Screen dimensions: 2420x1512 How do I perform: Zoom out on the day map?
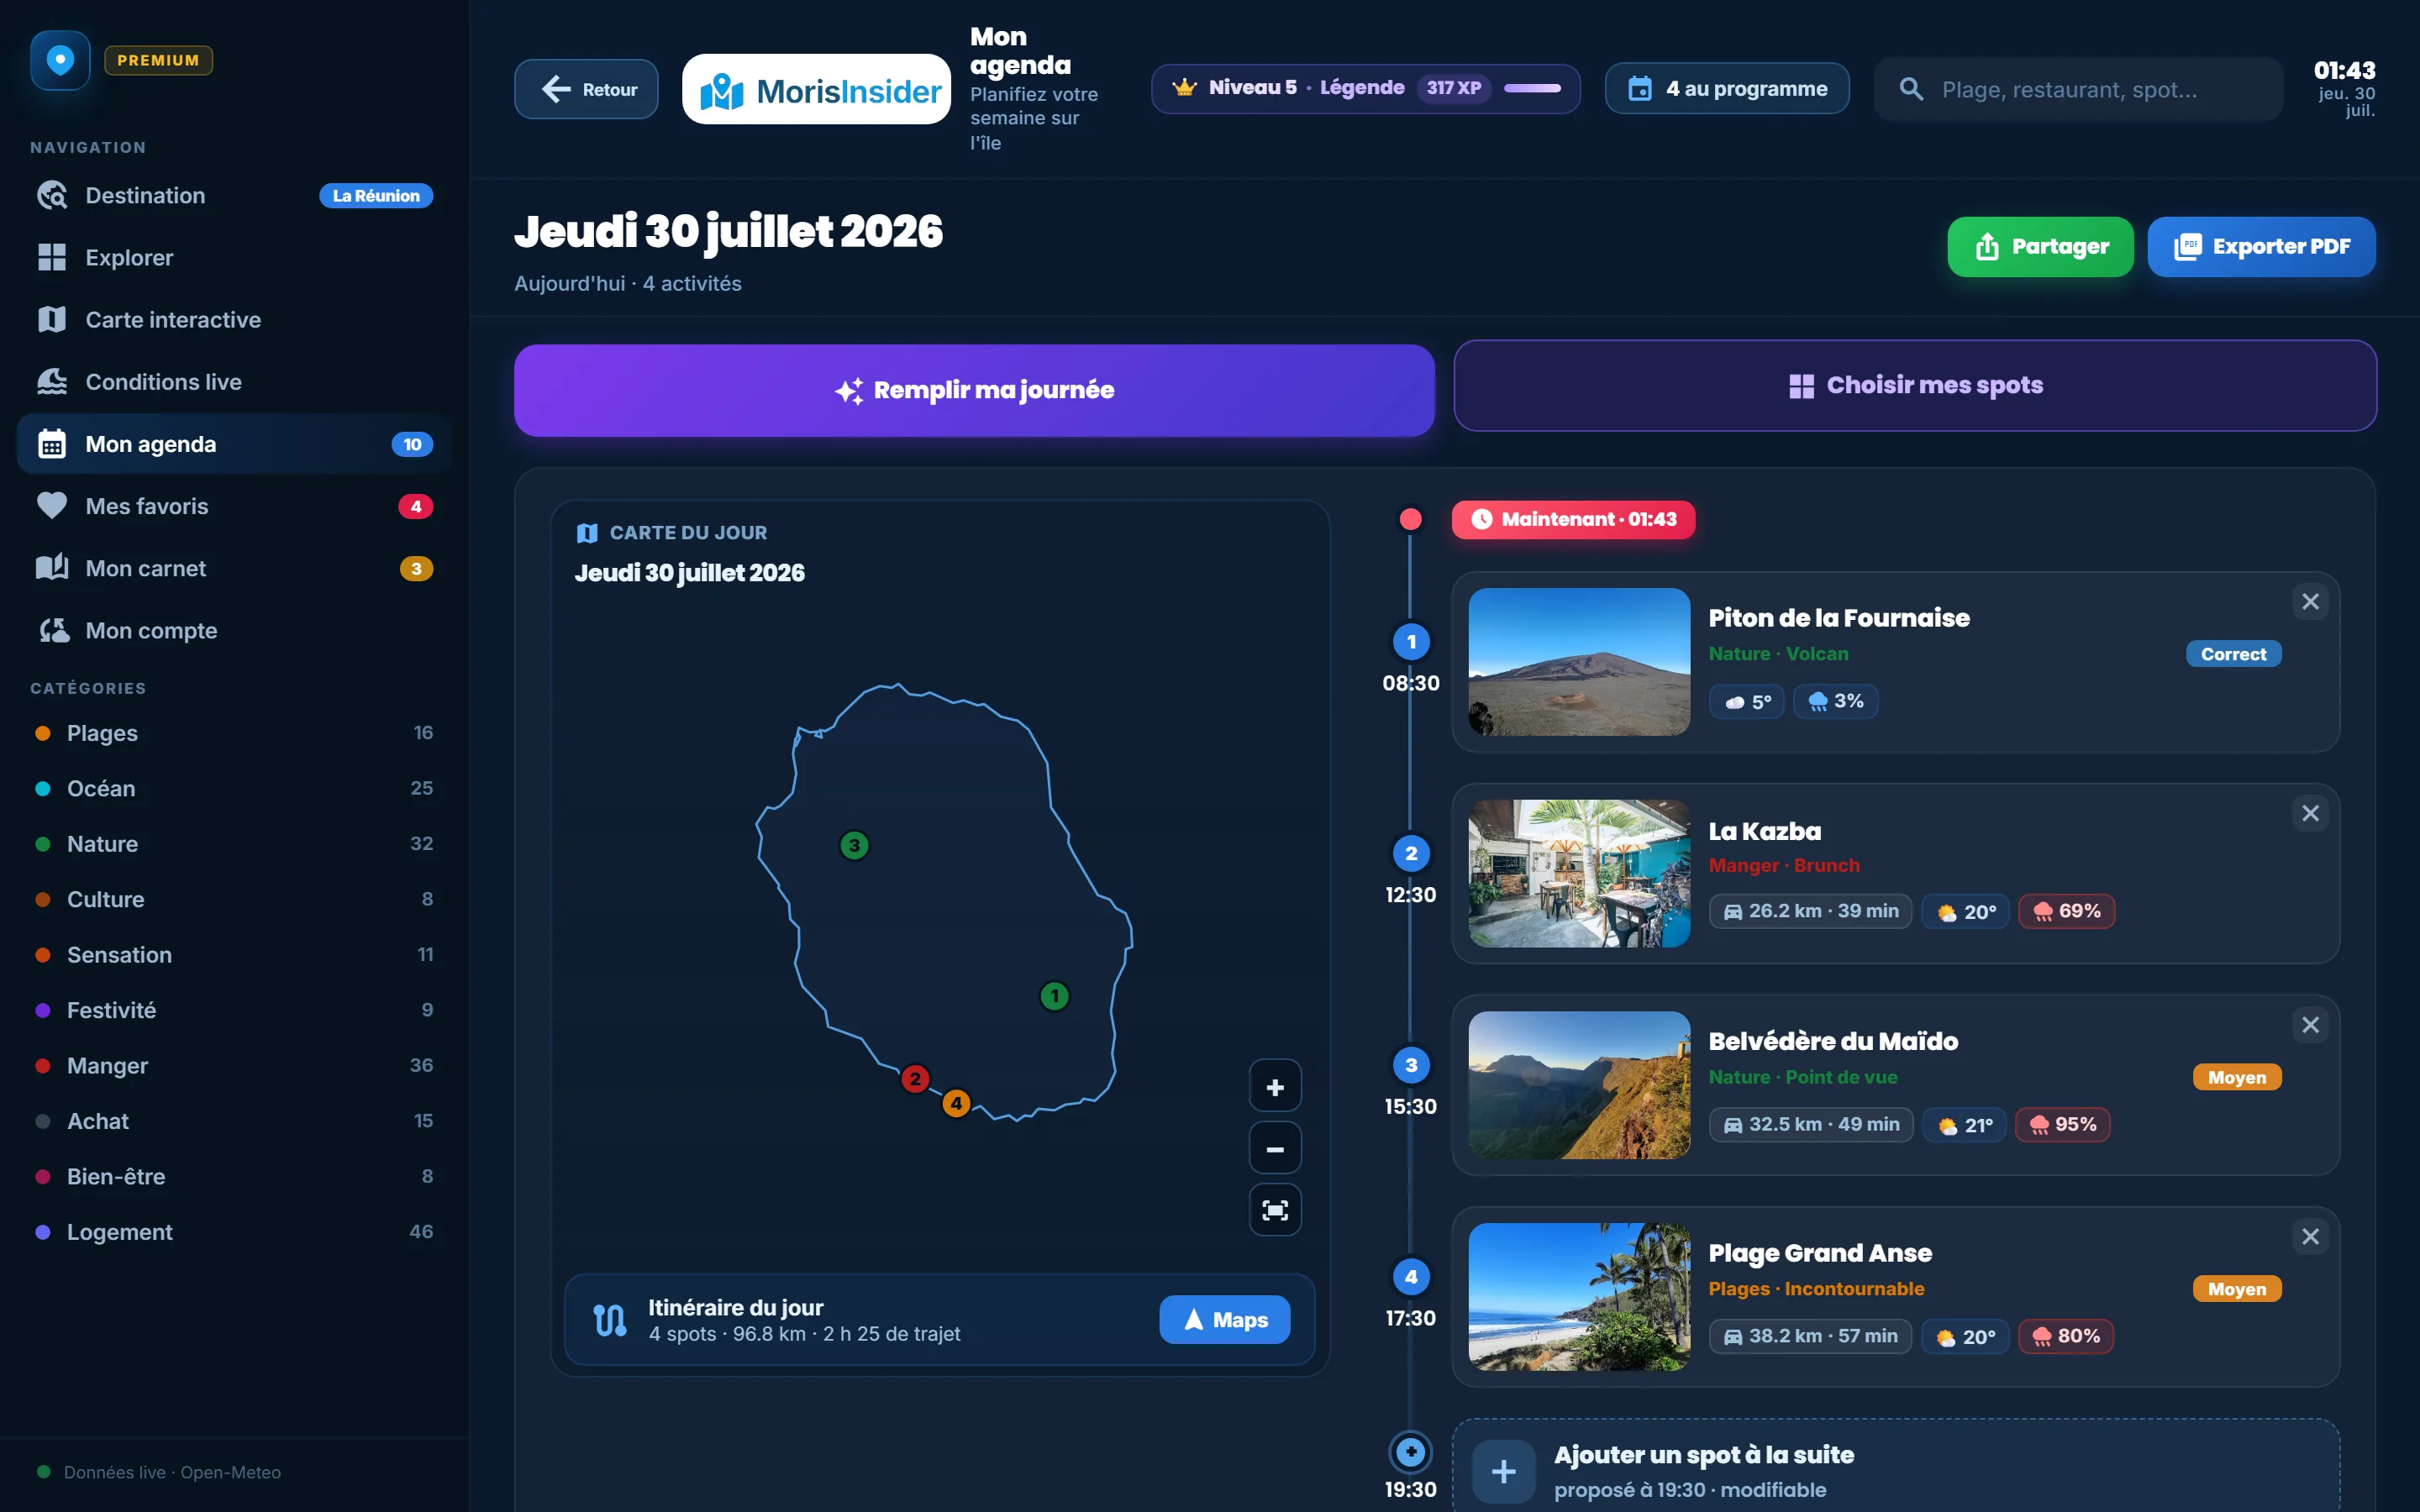coord(1275,1149)
